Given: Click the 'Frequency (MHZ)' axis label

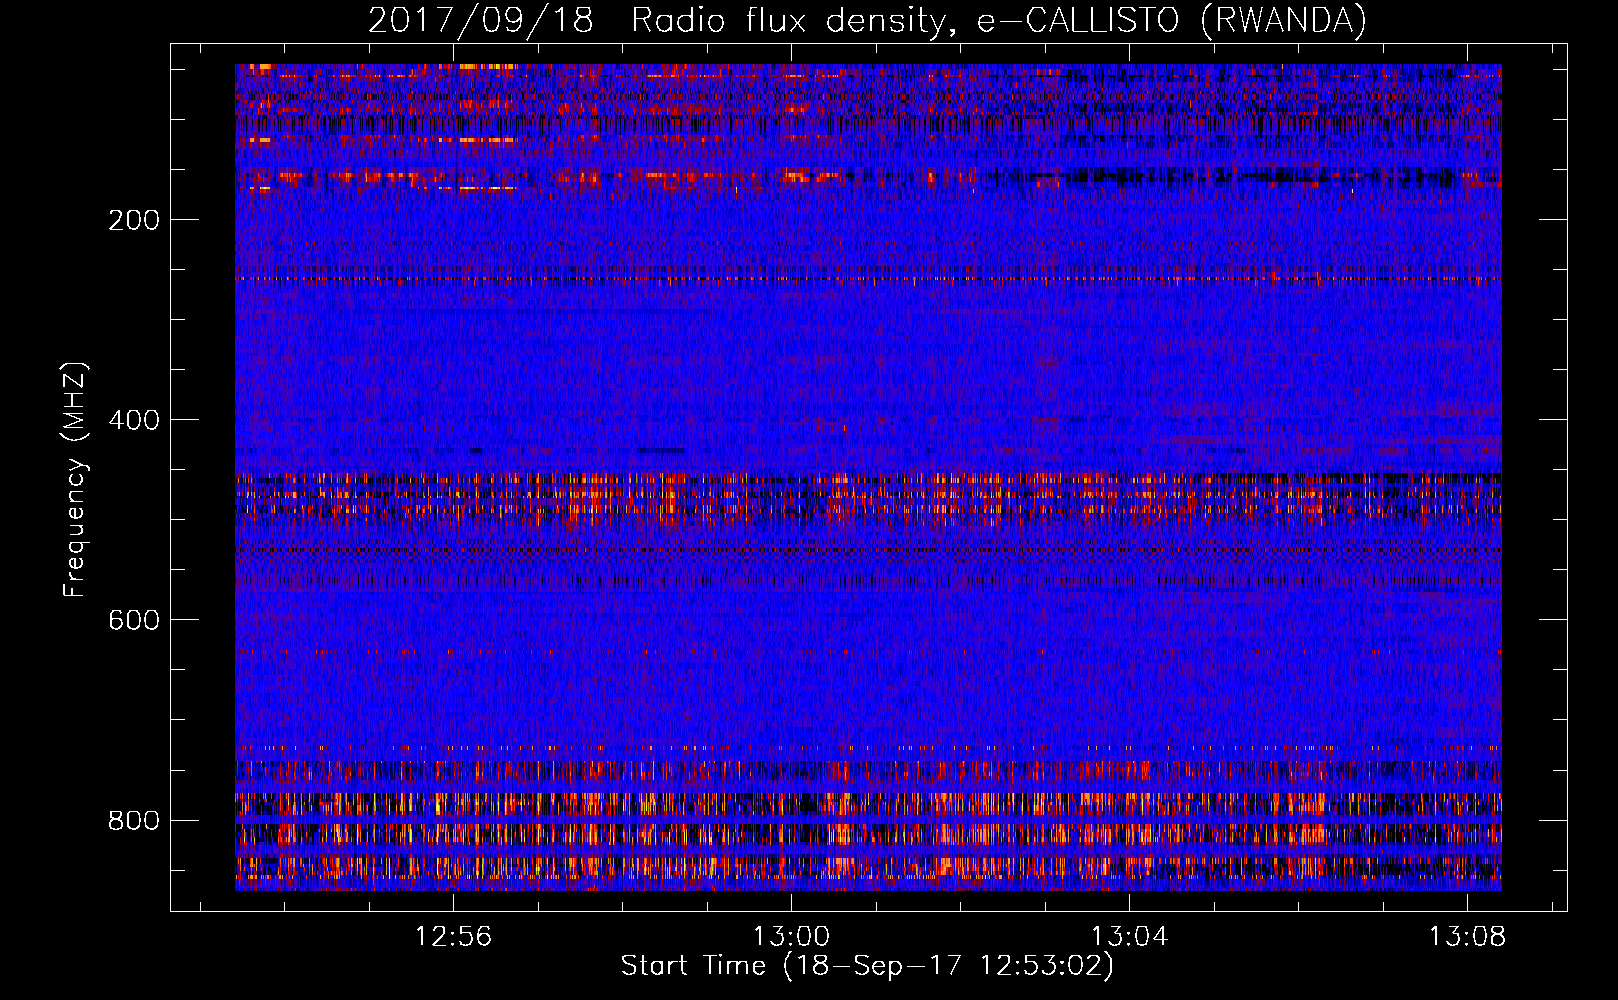Looking at the screenshot, I should [75, 479].
